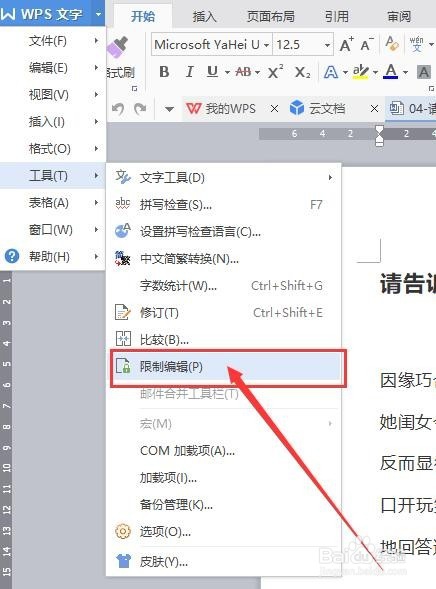Open the phonetic guide wén icon

pos(416,44)
